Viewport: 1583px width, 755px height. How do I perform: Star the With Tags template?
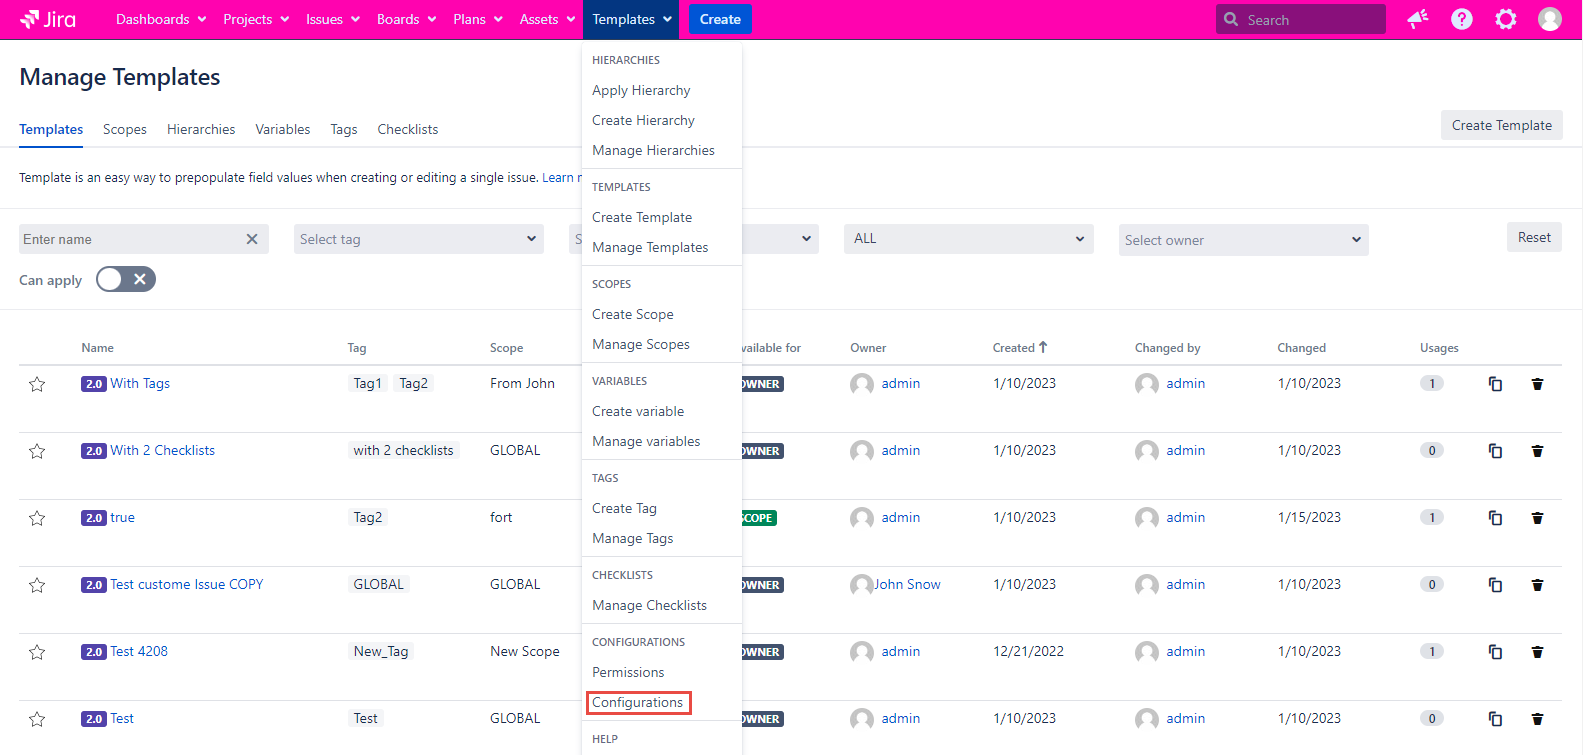point(37,384)
